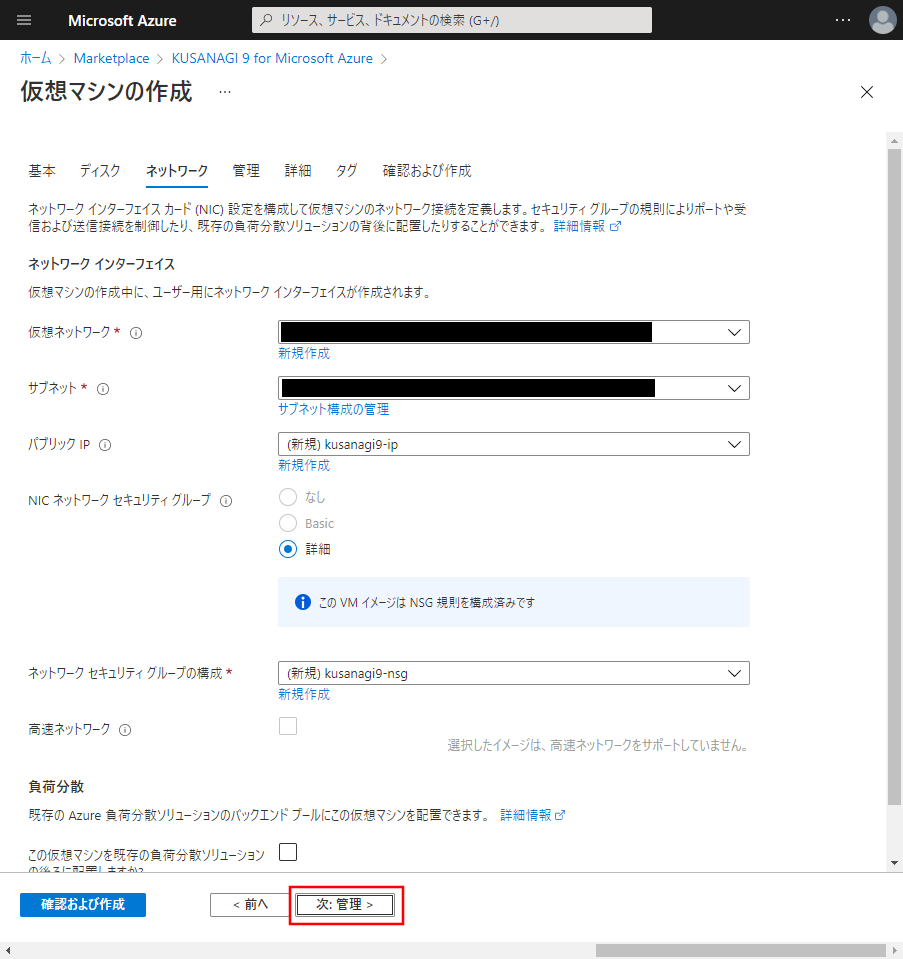This screenshot has height=959, width=903.
Task: Open external link icon after top 詳細情報
Action: click(615, 226)
